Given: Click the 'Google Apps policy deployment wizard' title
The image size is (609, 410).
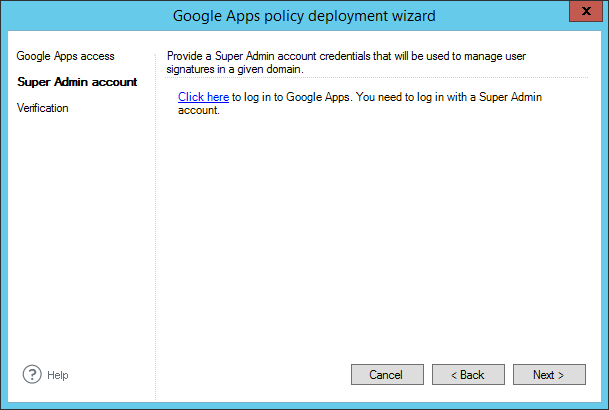Looking at the screenshot, I should (304, 16).
